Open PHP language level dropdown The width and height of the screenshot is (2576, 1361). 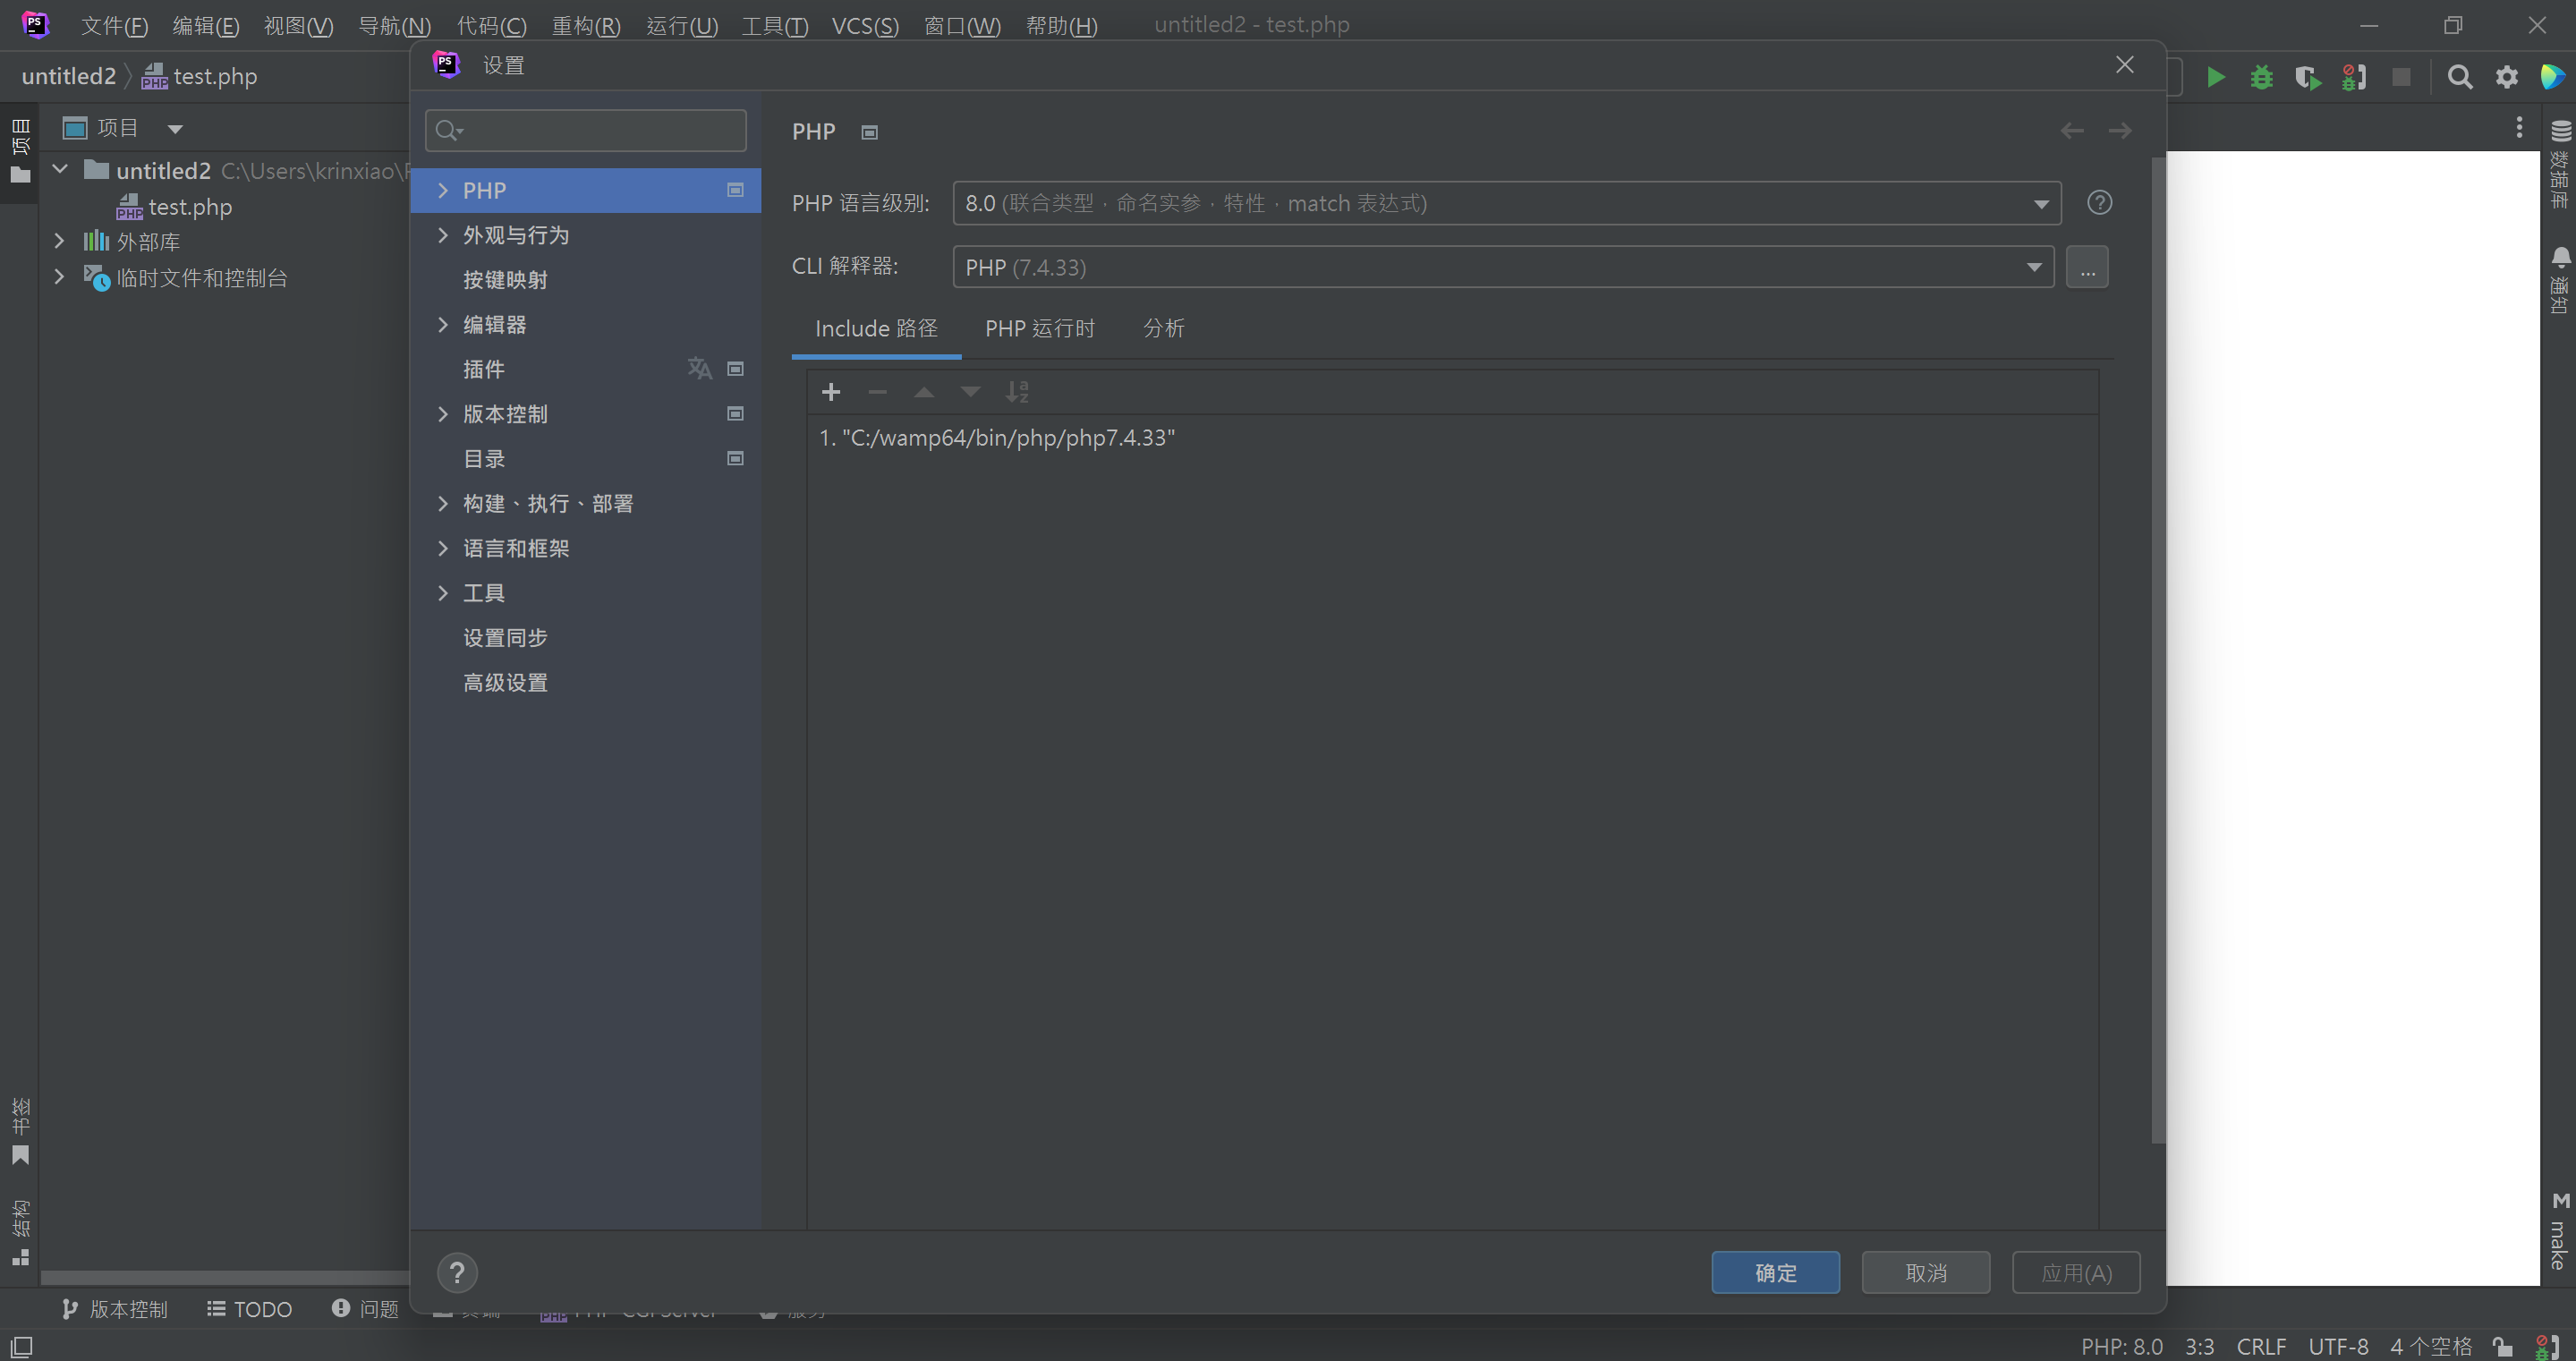pyautogui.click(x=1507, y=203)
